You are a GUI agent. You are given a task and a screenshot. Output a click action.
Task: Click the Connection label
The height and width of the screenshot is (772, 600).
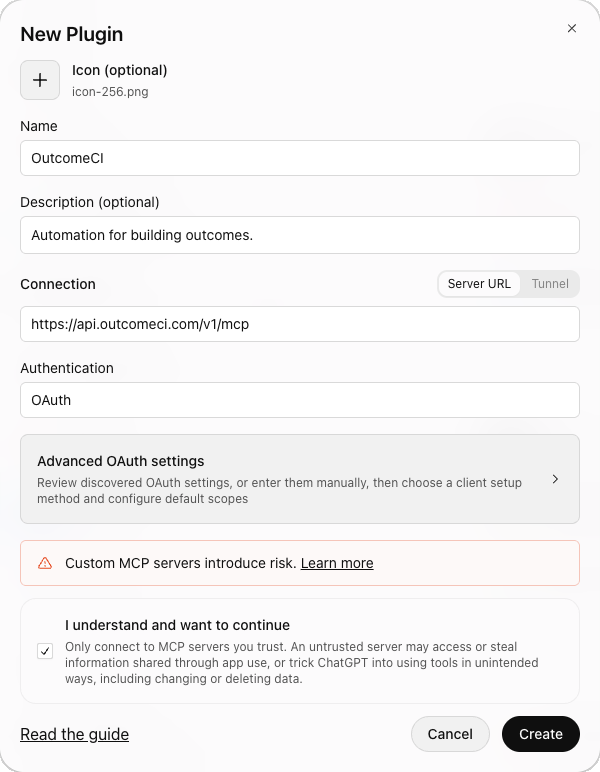pos(58,284)
